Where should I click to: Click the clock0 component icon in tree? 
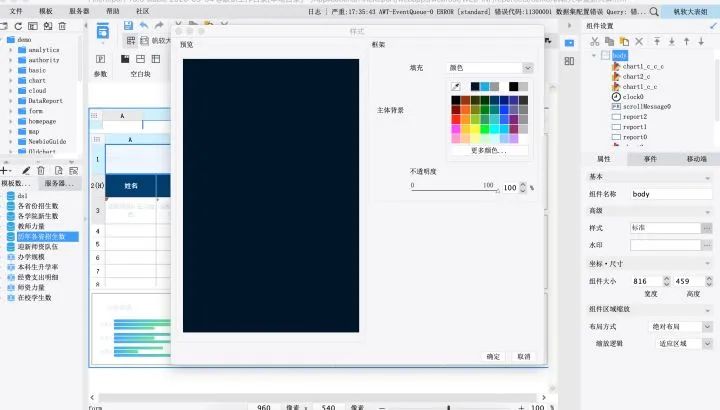click(616, 97)
